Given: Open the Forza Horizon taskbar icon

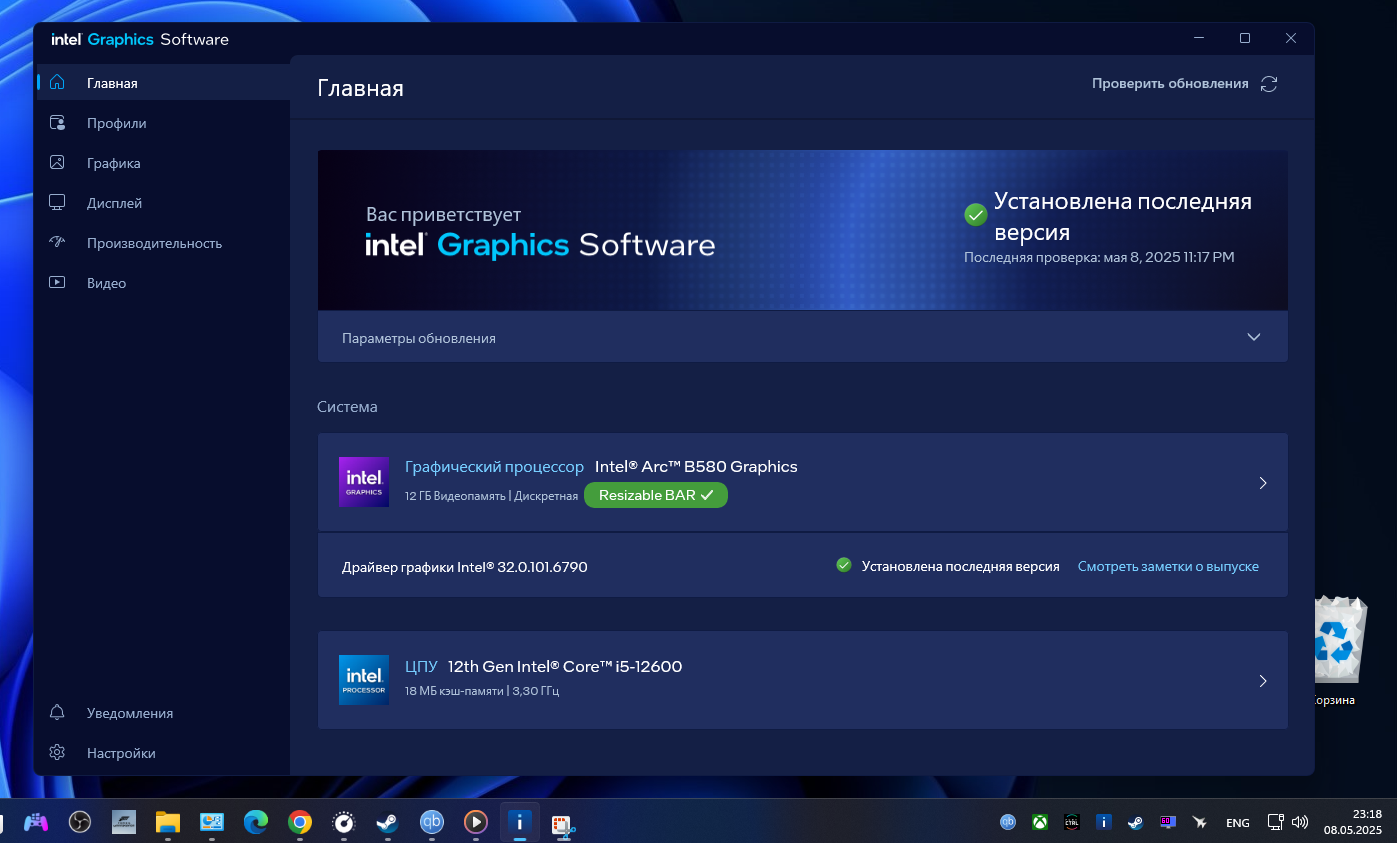Looking at the screenshot, I should point(124,822).
